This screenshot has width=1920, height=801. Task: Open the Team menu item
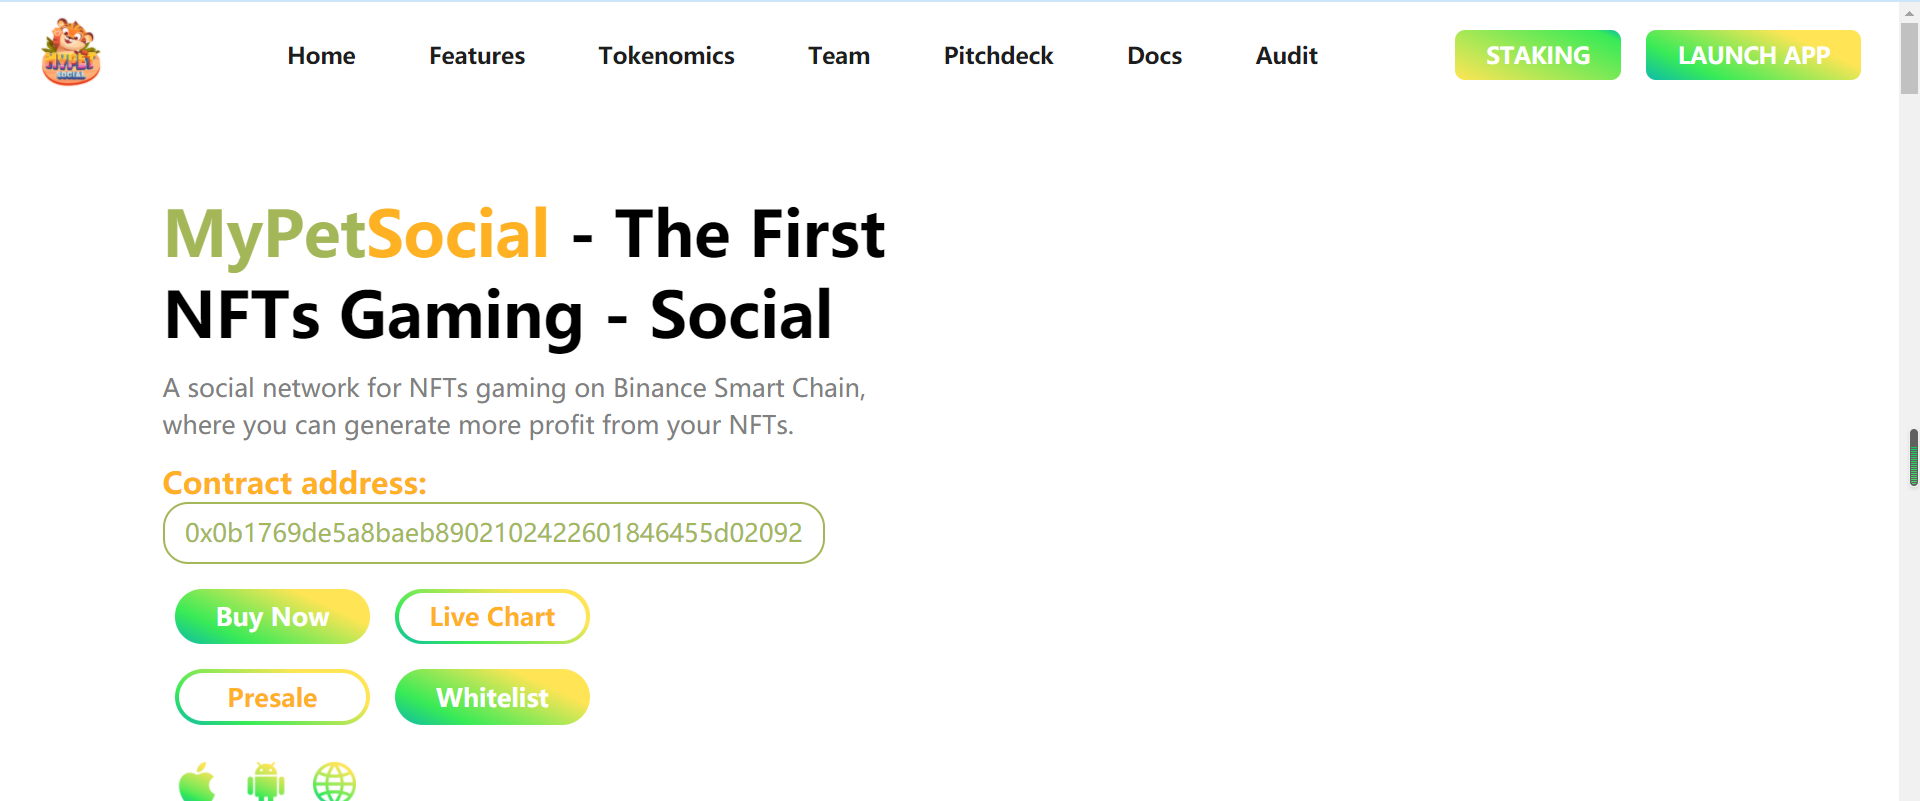tap(839, 56)
